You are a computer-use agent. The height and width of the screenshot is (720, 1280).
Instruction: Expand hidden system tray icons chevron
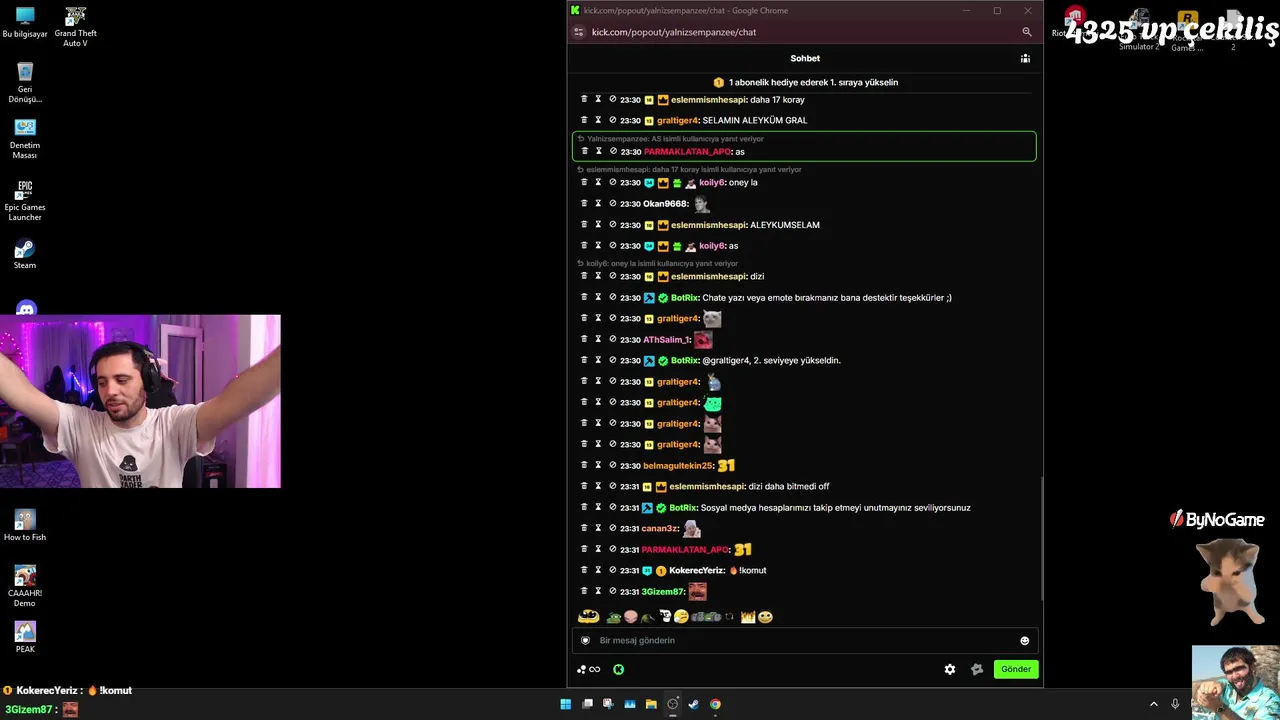pos(1153,704)
